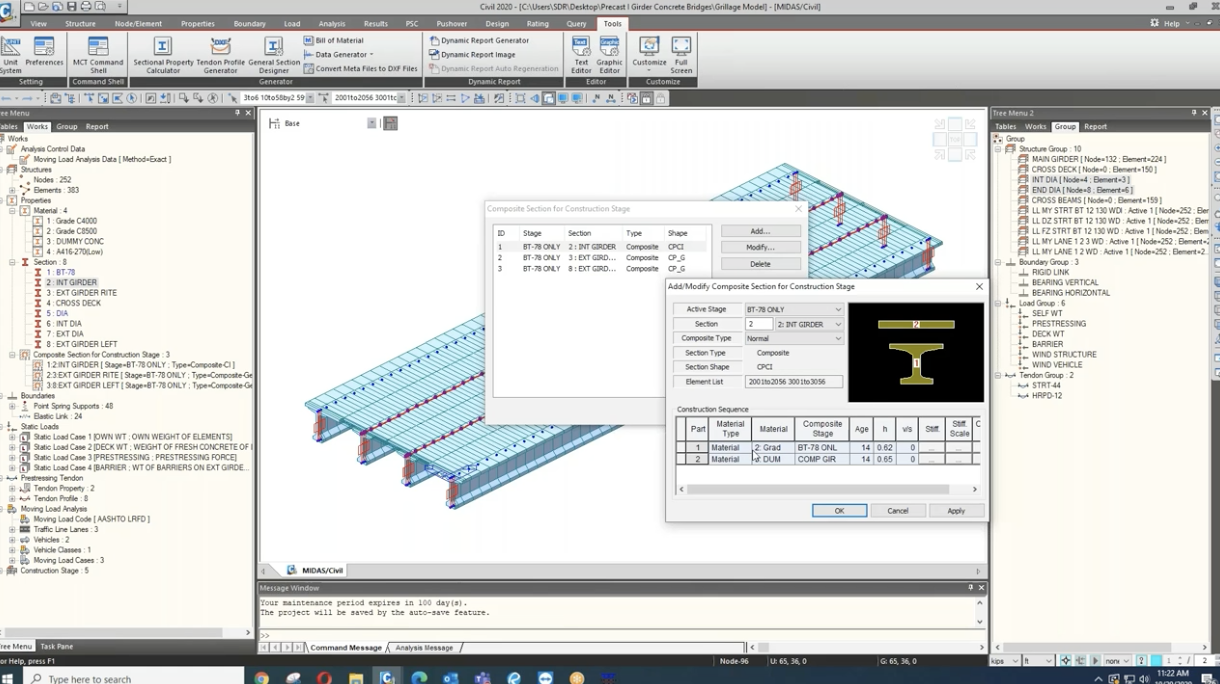Image resolution: width=1220 pixels, height=684 pixels.
Task: Collapse the Load Group in Tree Menu 2
Action: pyautogui.click(x=998, y=303)
